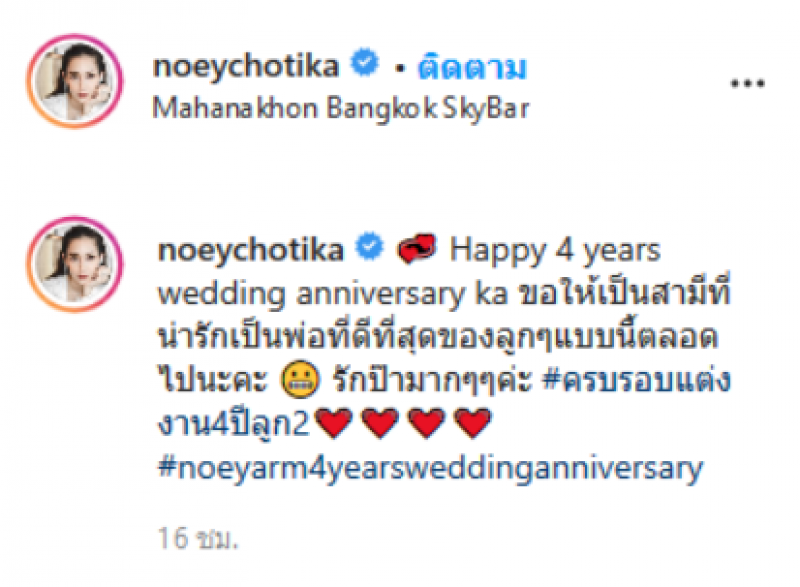The image size is (800, 587).
Task: Open noeychotika profile from header username
Action: point(246,67)
